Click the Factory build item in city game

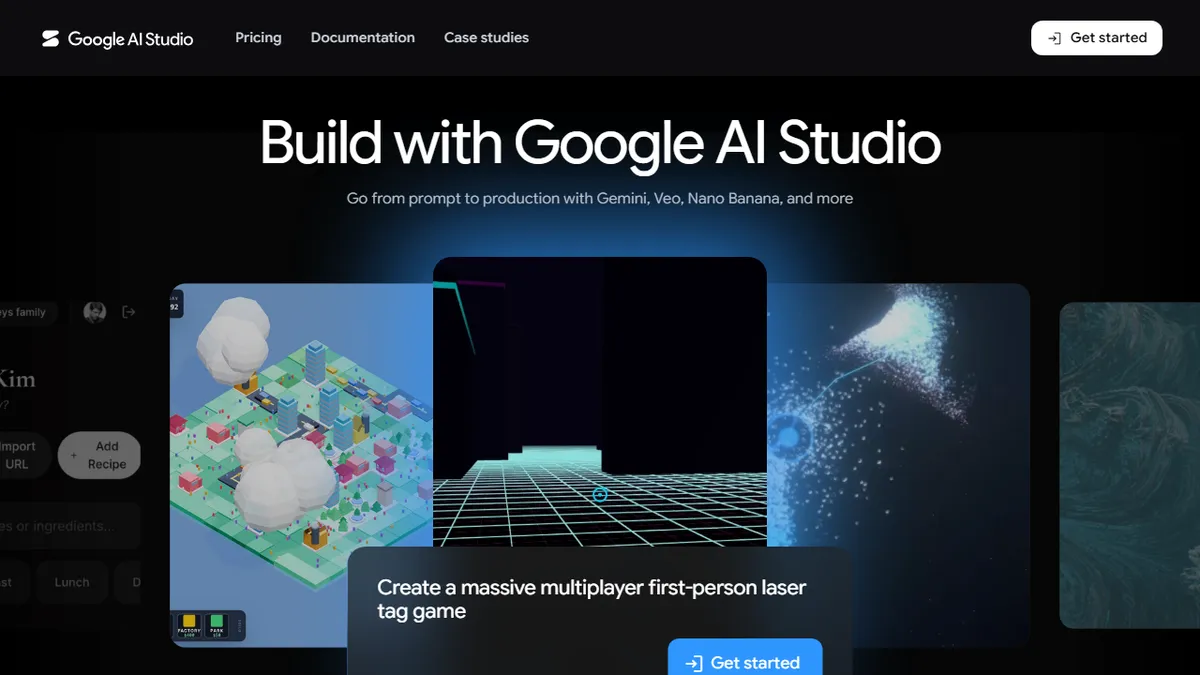click(x=189, y=626)
